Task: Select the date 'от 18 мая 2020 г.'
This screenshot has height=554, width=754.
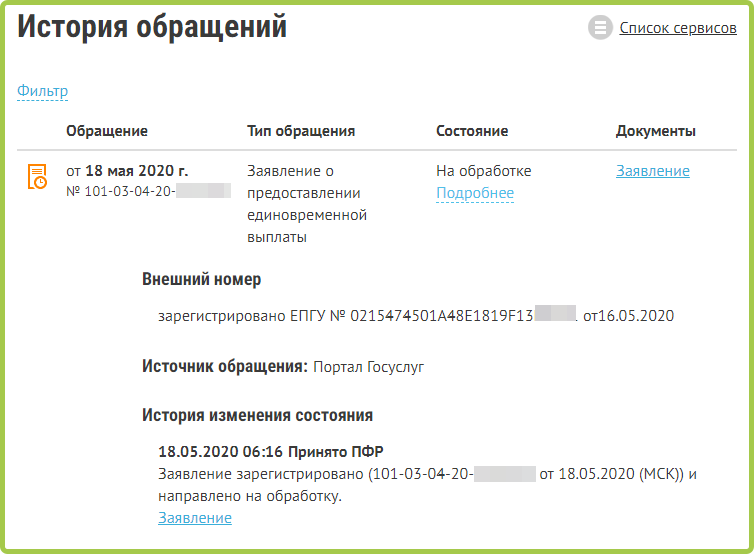Action: click(x=127, y=171)
